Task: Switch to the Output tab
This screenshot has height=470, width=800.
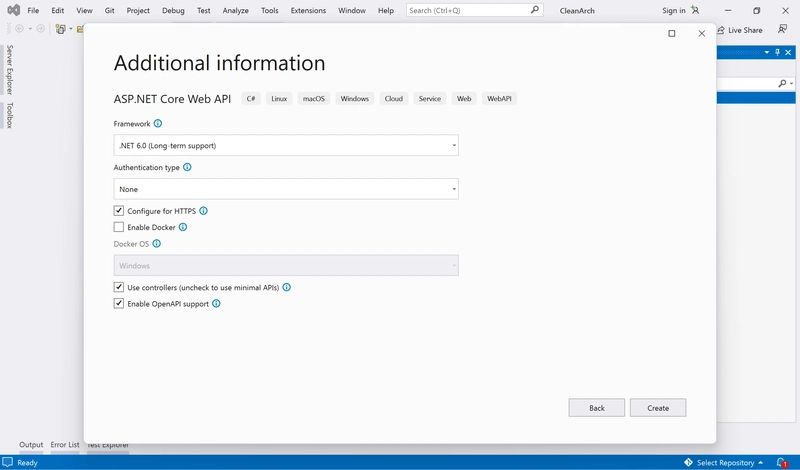Action: (31, 444)
